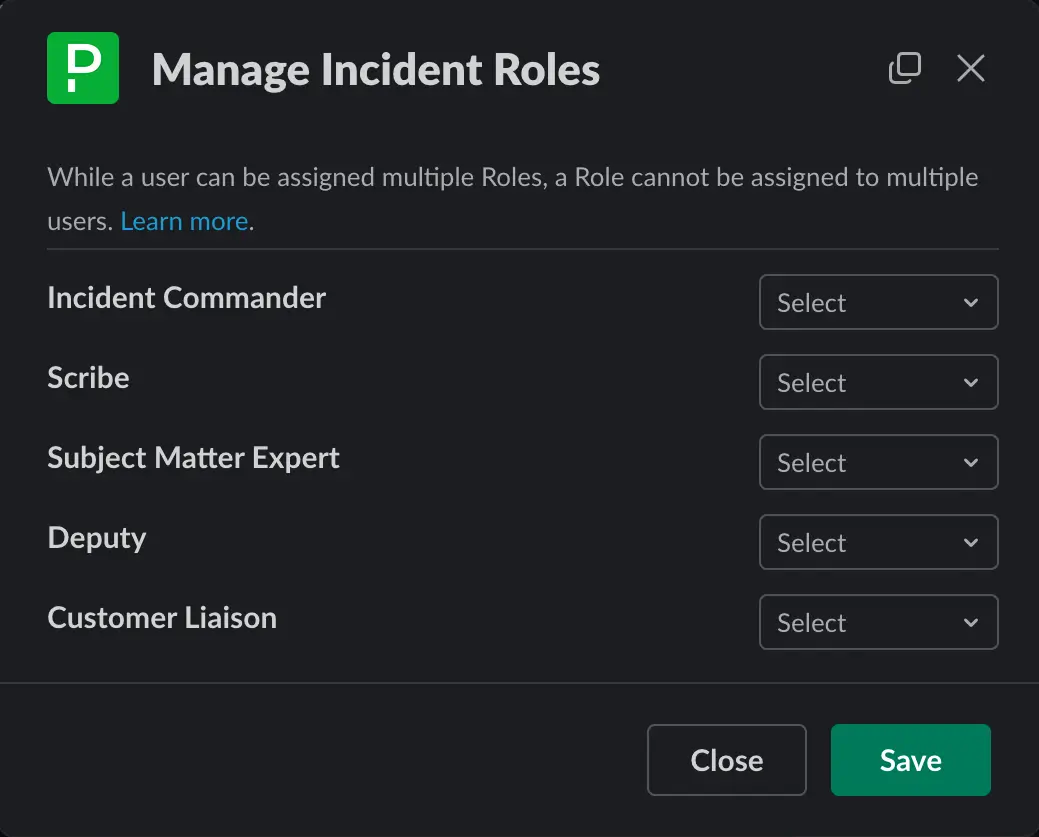Image resolution: width=1039 pixels, height=837 pixels.
Task: Click the Subject Matter Expert label
Action: (x=194, y=458)
